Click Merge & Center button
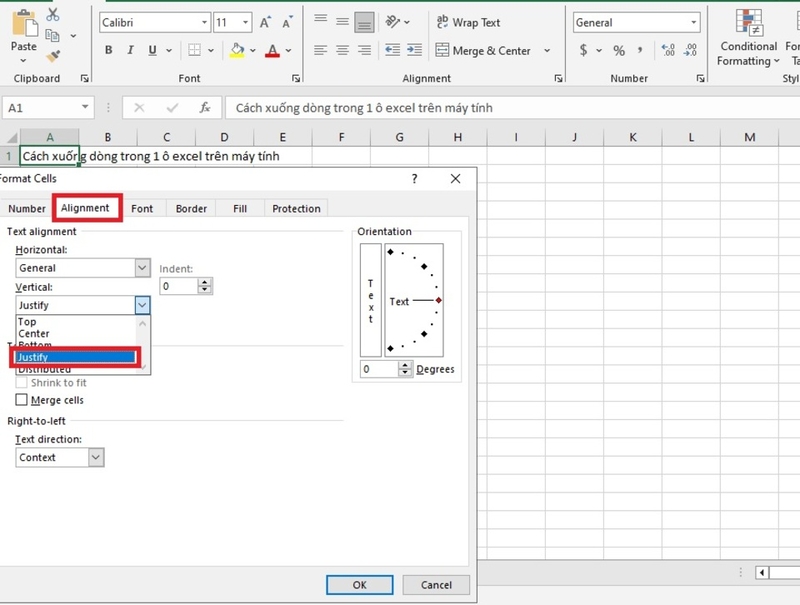The width and height of the screenshot is (800, 605). coord(483,51)
